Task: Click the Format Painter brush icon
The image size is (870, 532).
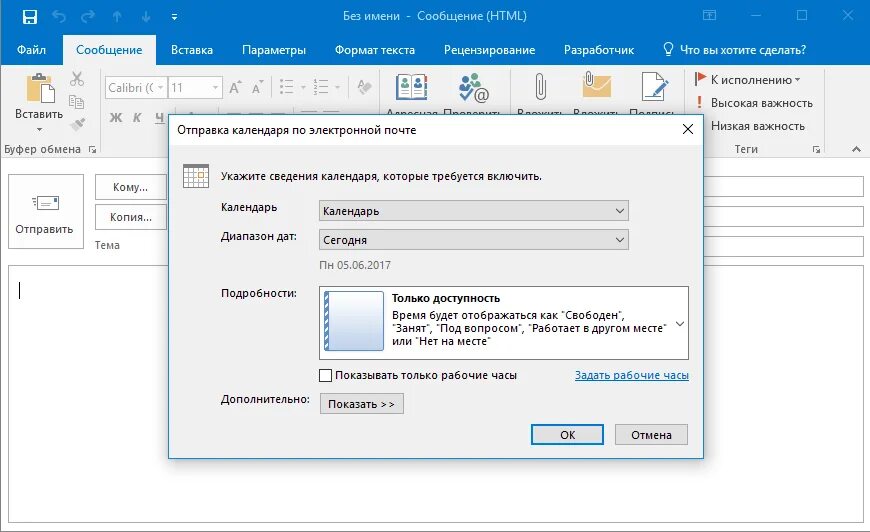Action: coord(77,124)
